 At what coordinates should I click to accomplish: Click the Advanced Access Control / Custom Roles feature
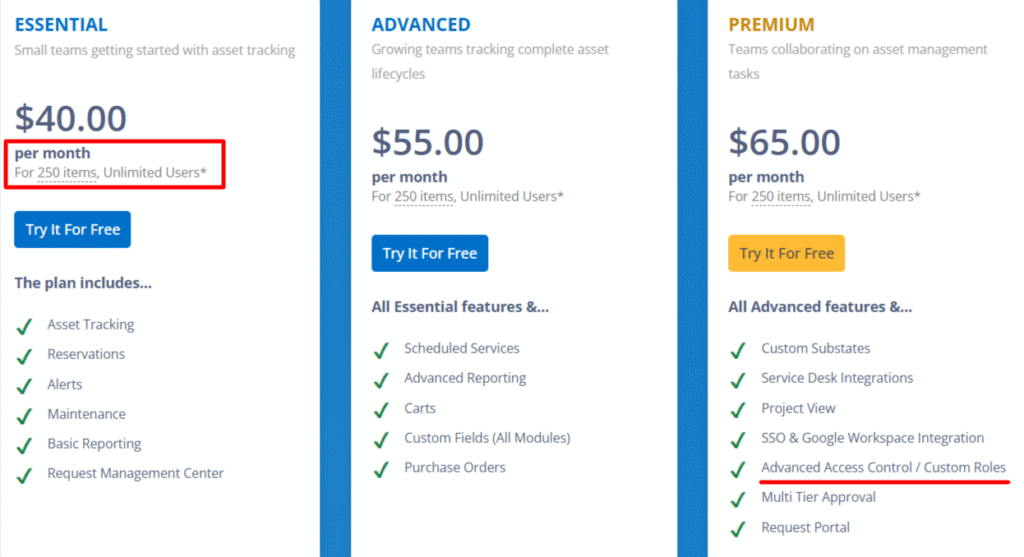click(x=883, y=468)
